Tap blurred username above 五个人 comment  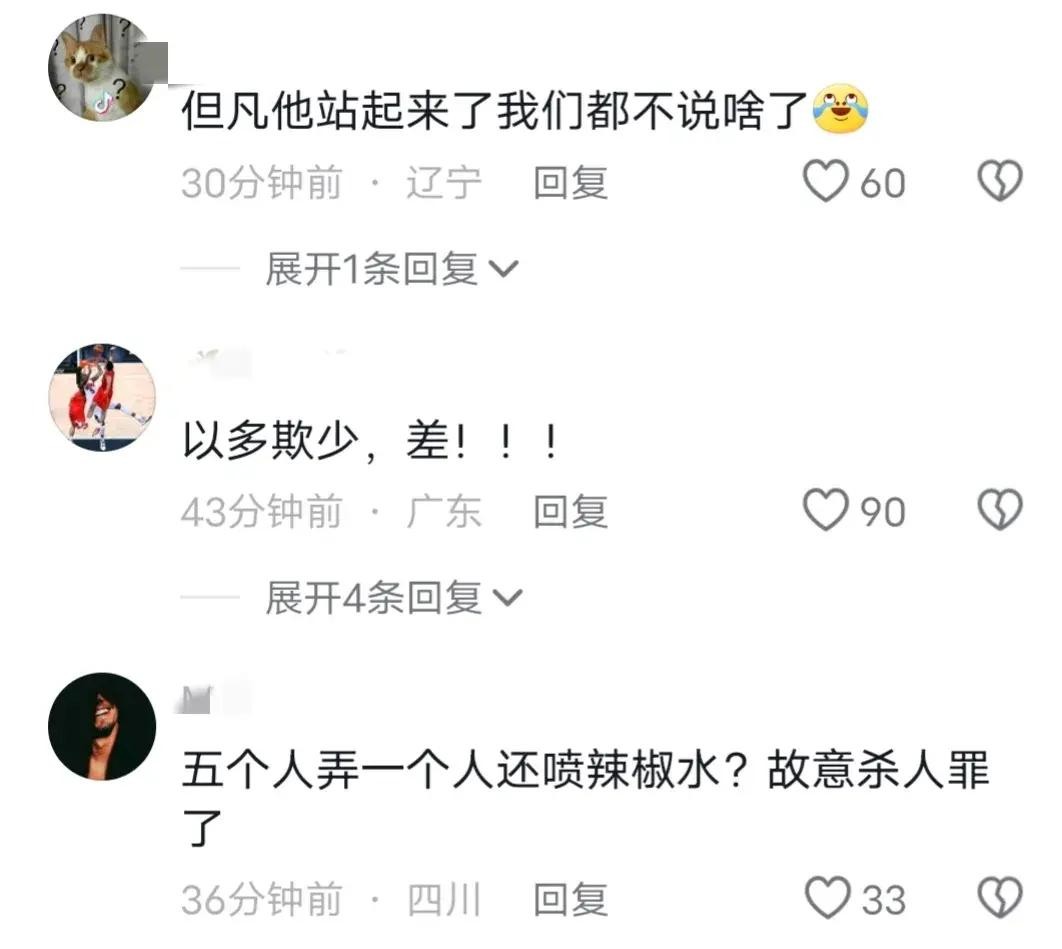click(213, 698)
